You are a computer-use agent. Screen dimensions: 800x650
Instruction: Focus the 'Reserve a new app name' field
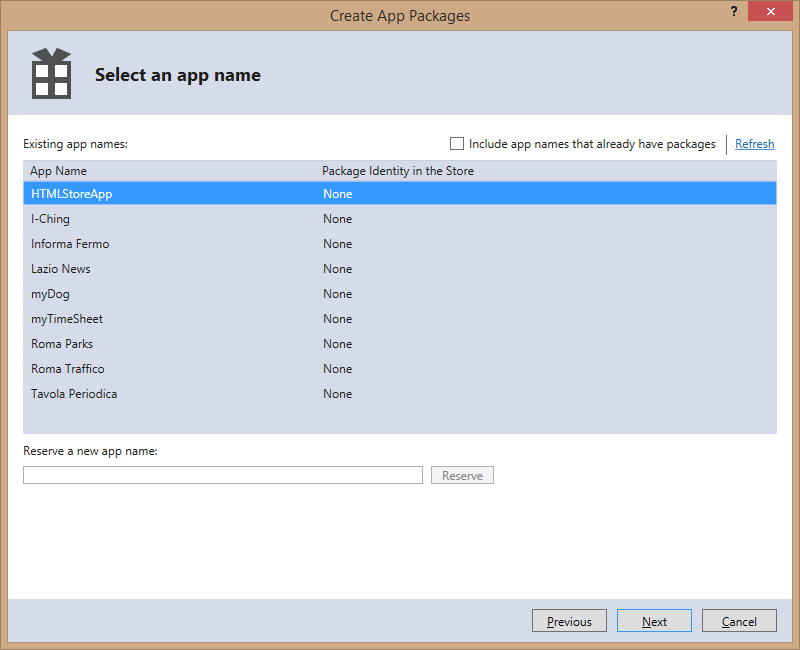click(x=223, y=476)
